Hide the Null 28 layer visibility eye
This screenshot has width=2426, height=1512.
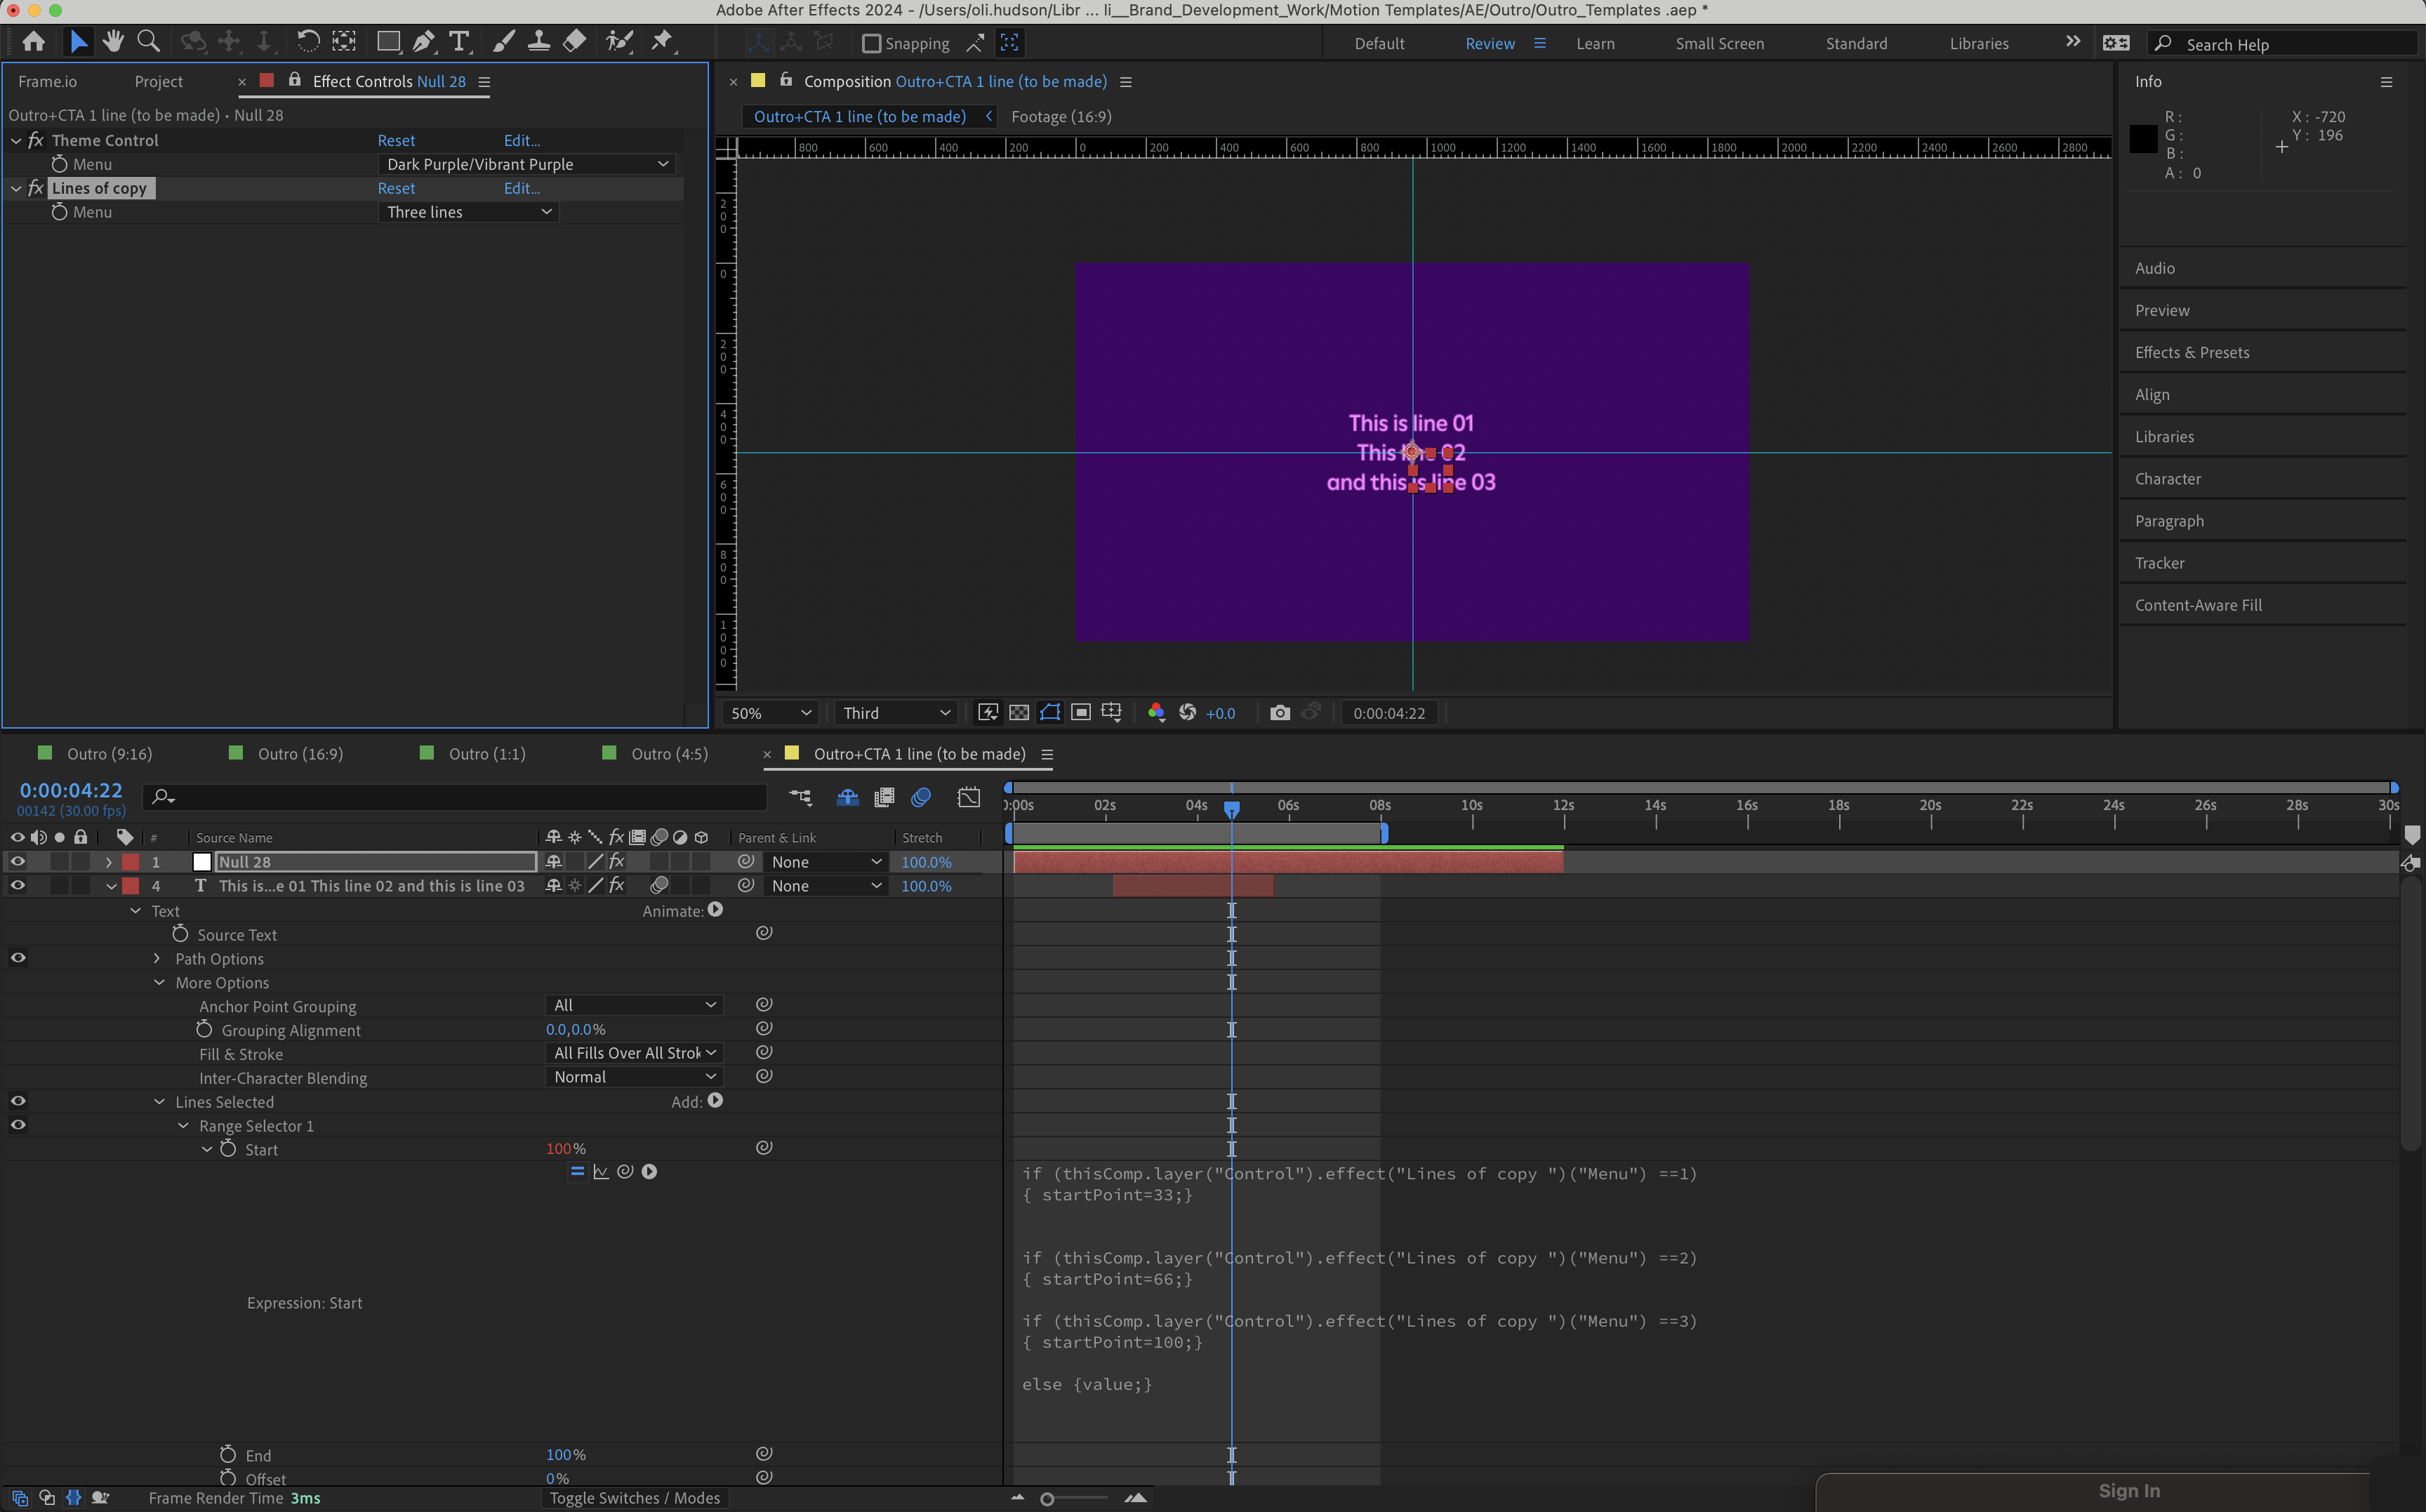click(17, 861)
